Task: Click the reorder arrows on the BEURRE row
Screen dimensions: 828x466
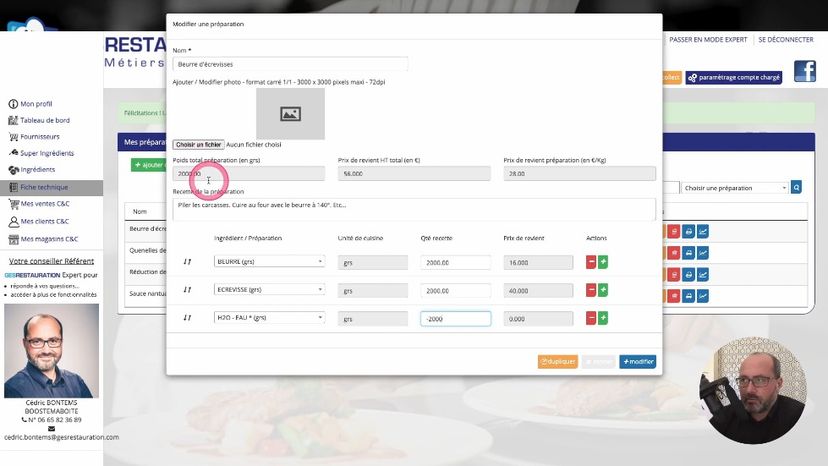Action: click(x=187, y=262)
